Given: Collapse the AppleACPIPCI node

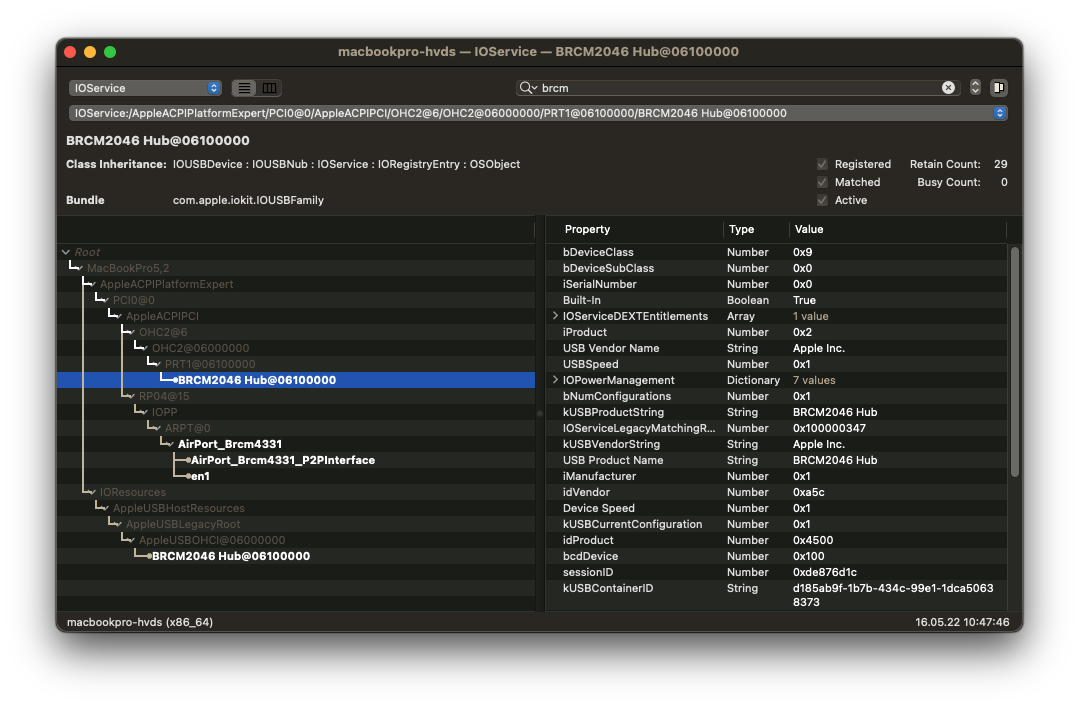Looking at the screenshot, I should 118,316.
